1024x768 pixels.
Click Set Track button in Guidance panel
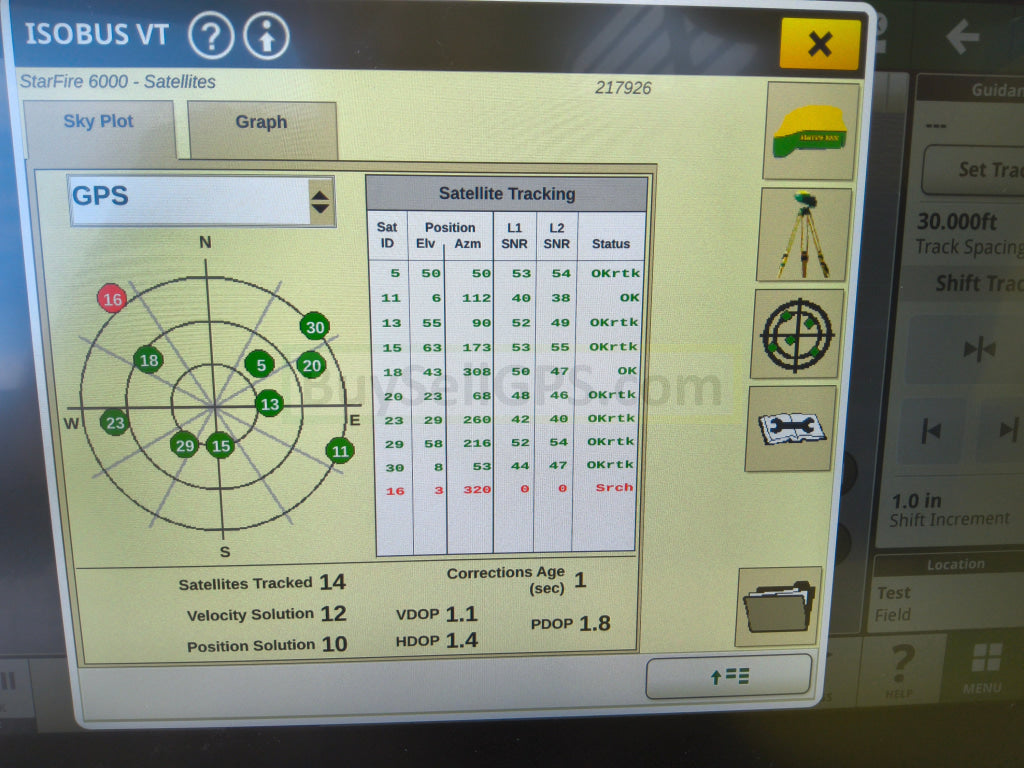pyautogui.click(x=975, y=170)
